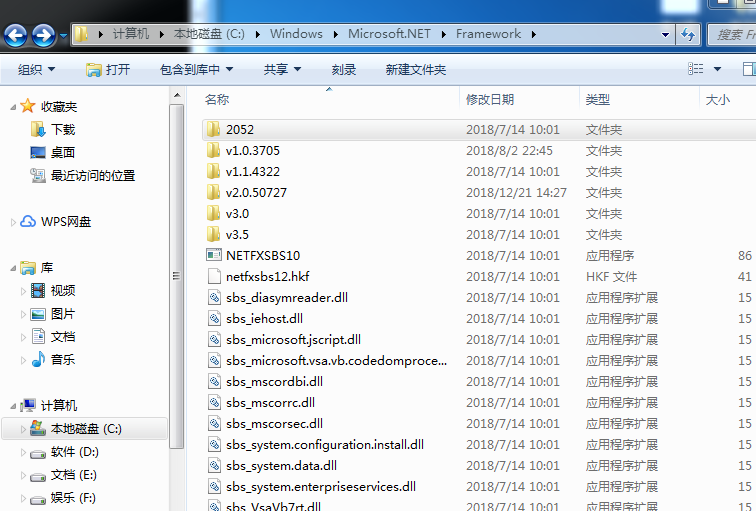Screen dimensions: 756x511
Task: Select 文档 (E:) drive in tree
Action: [74, 475]
